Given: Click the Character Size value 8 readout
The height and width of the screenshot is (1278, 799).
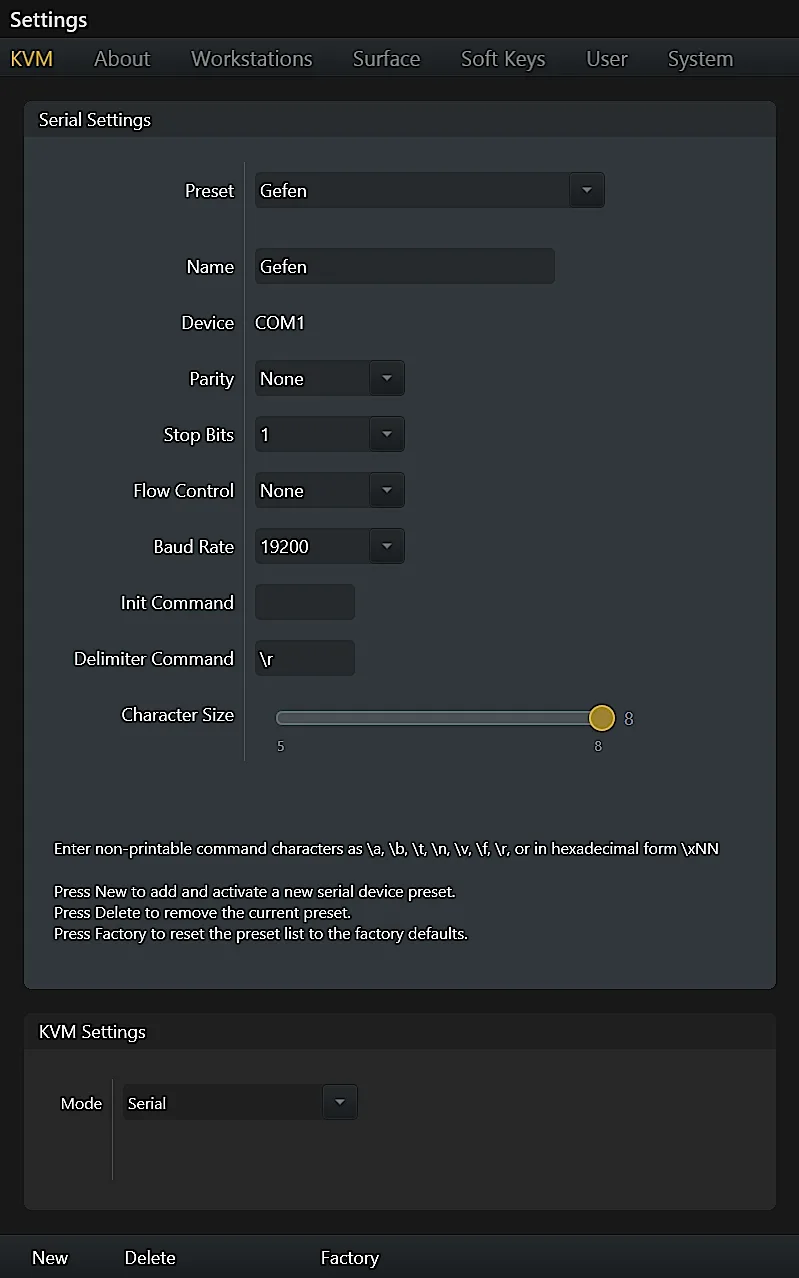Looking at the screenshot, I should [x=629, y=718].
